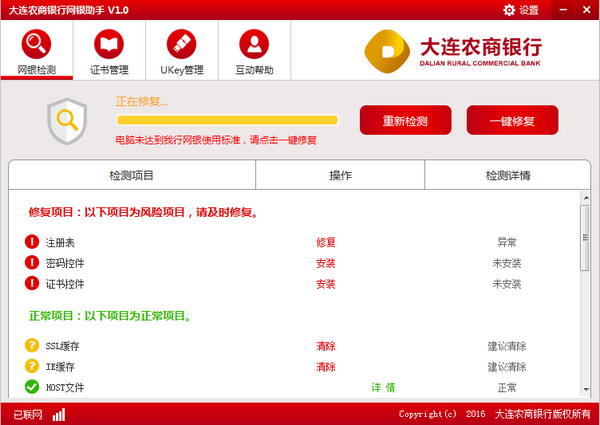Click the 操作 column header
This screenshot has height=425, width=600.
[340, 175]
